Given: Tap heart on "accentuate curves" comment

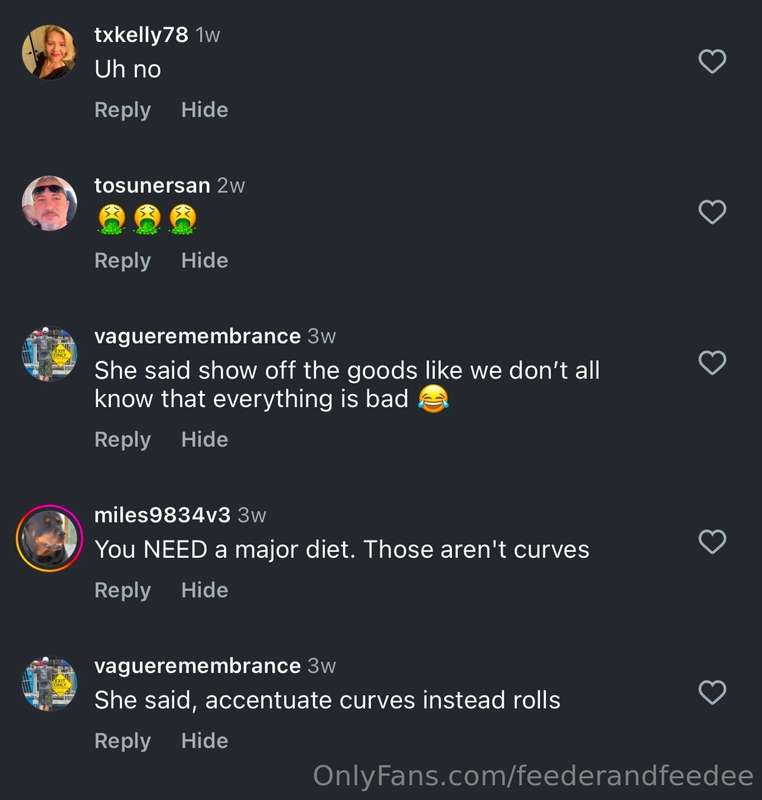Looking at the screenshot, I should [x=712, y=692].
